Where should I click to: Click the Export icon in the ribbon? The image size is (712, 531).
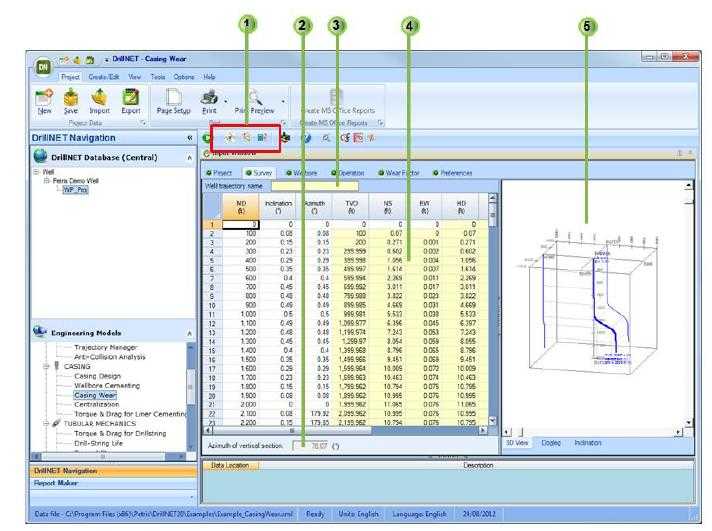coord(131,97)
